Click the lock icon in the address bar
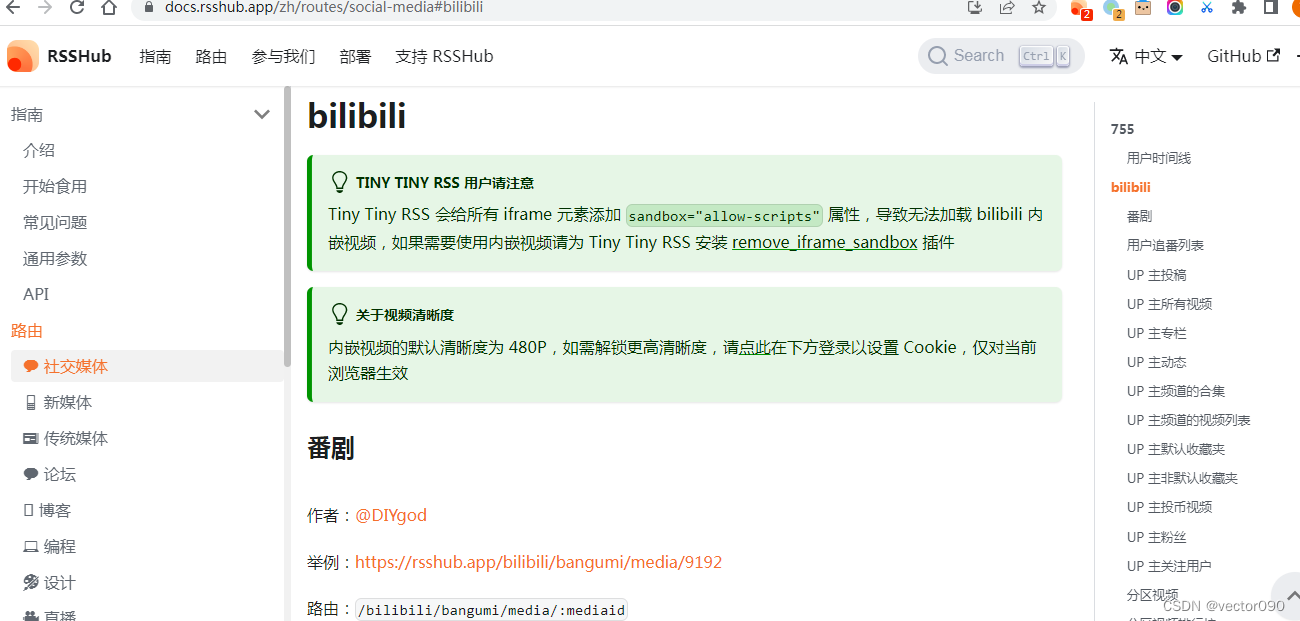Viewport: 1300px width, 621px height. [149, 7]
